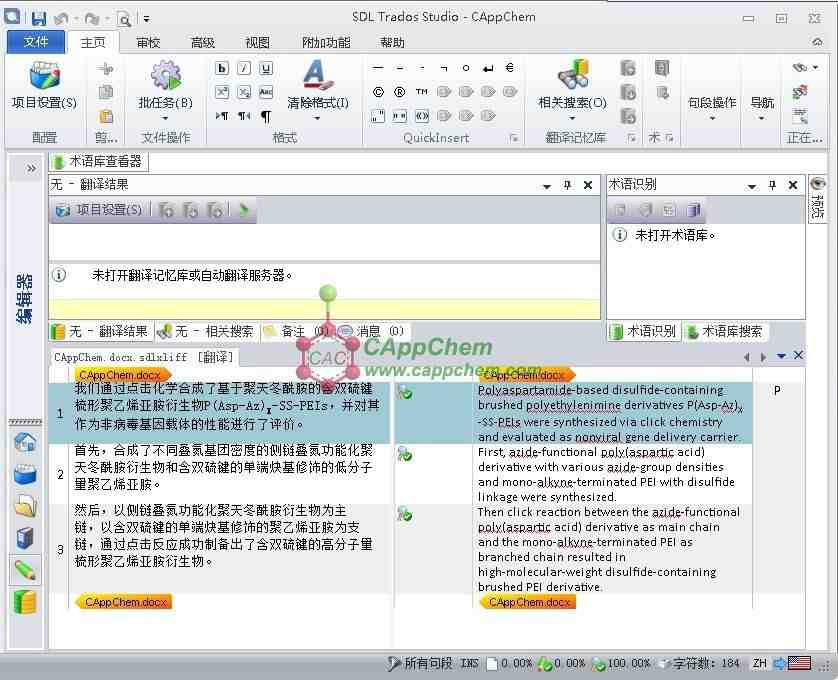
Task: Click the segment 2 status icon
Action: click(x=405, y=454)
